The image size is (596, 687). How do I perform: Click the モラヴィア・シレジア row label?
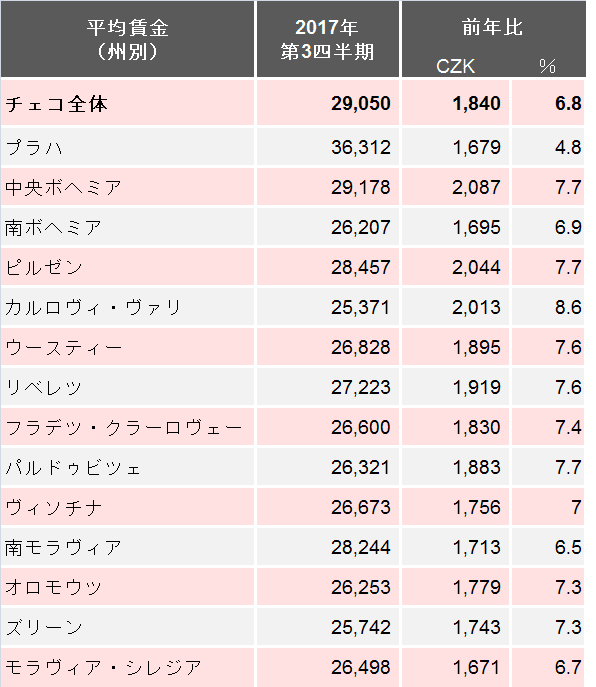point(103,667)
